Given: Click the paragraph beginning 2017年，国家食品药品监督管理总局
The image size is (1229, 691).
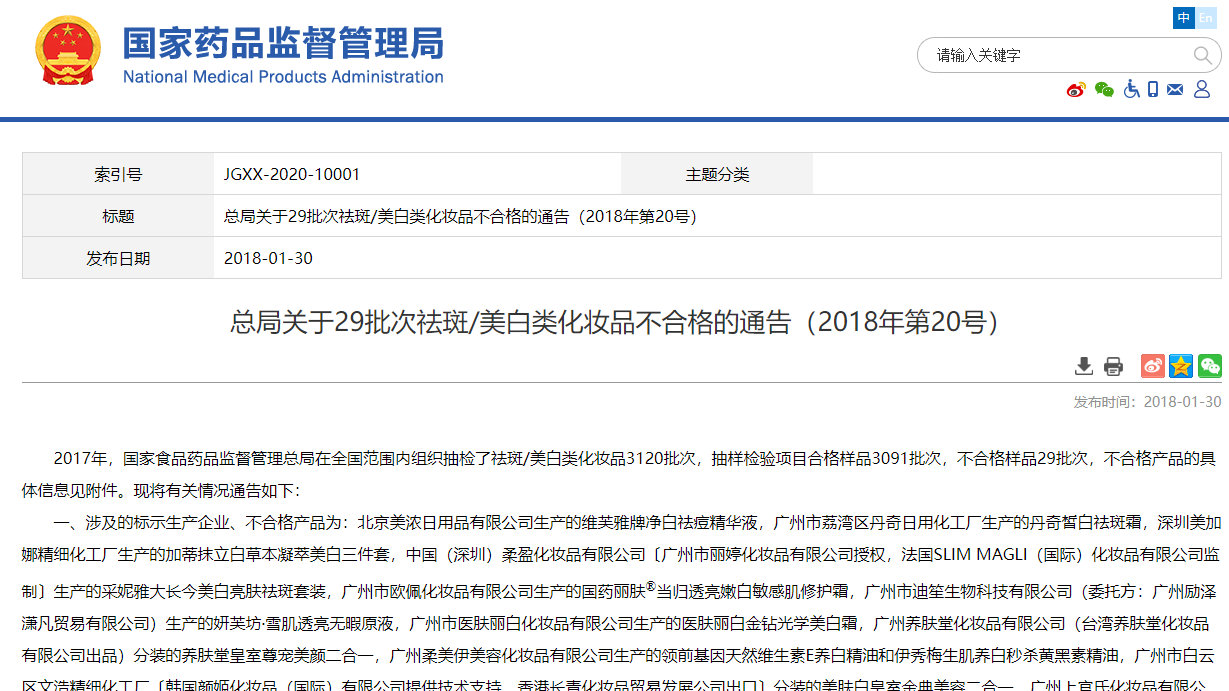Looking at the screenshot, I should click(622, 475).
